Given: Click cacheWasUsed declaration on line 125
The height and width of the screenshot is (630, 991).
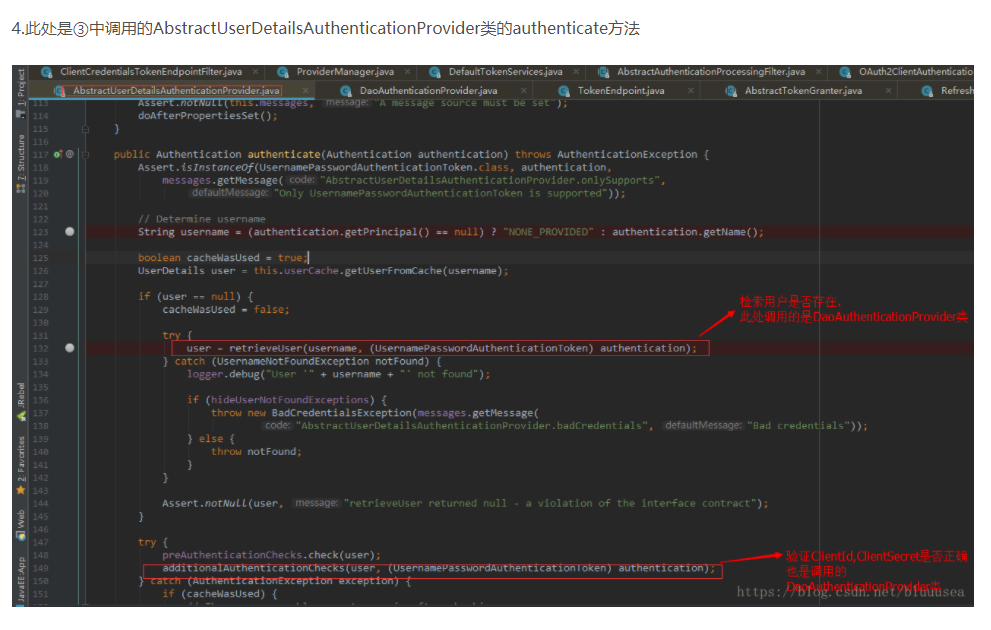Looking at the screenshot, I should (223, 258).
